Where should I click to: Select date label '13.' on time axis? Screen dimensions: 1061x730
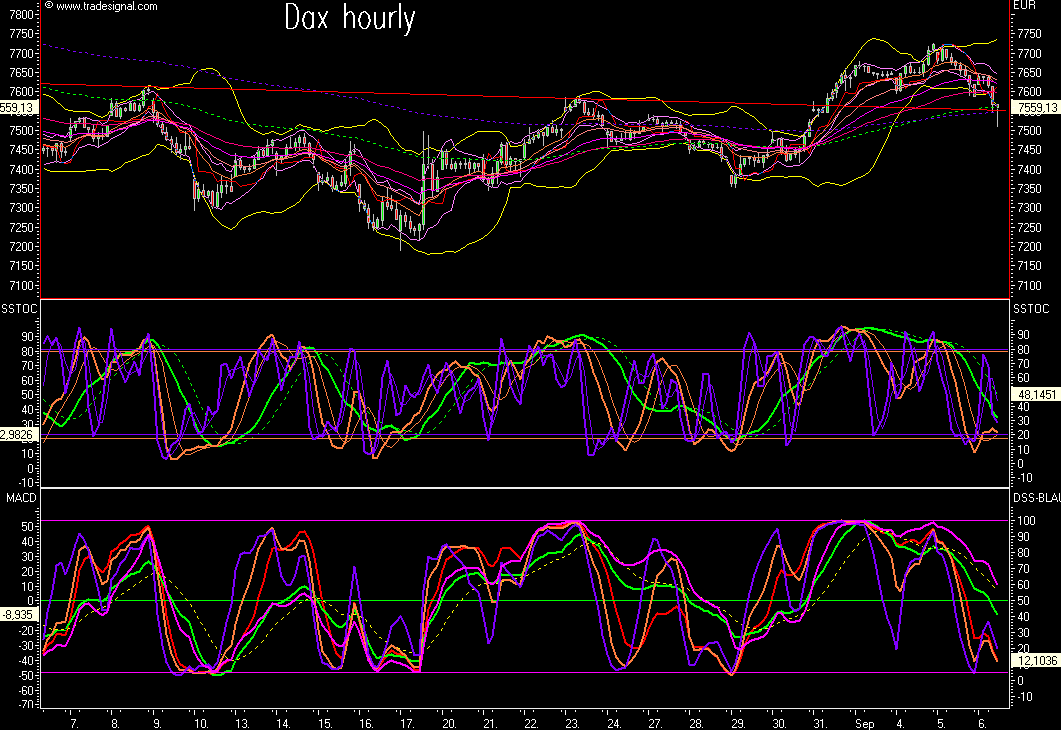coord(242,724)
